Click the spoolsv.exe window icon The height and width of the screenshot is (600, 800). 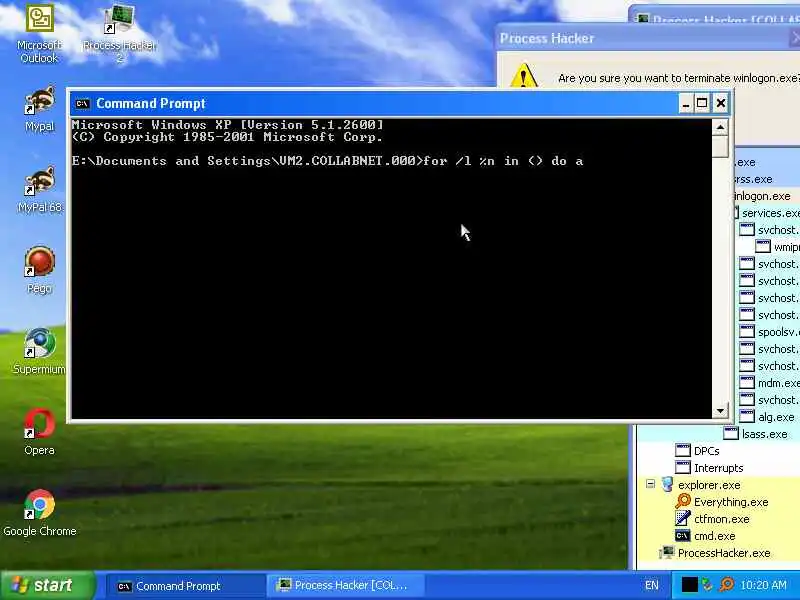pyautogui.click(x=747, y=331)
